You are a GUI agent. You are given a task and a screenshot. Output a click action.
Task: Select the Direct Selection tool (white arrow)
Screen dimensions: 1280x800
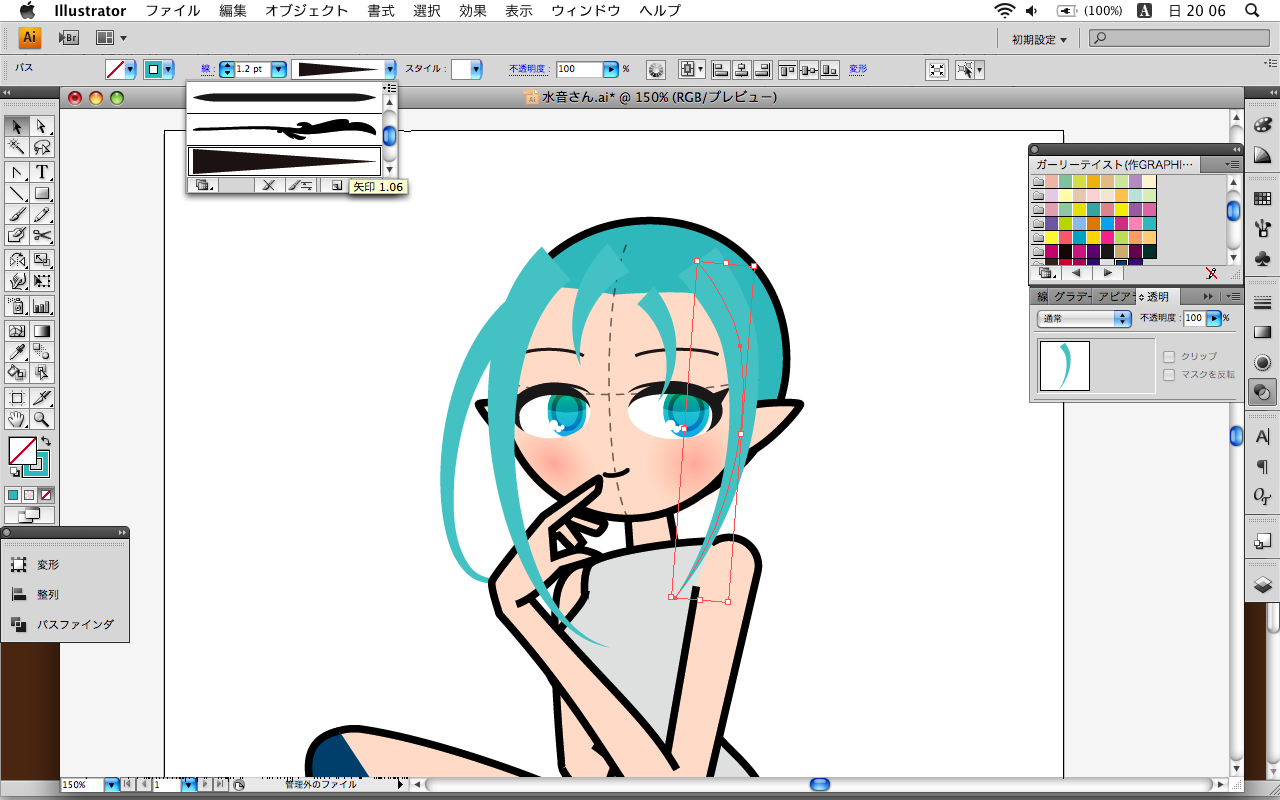42,127
